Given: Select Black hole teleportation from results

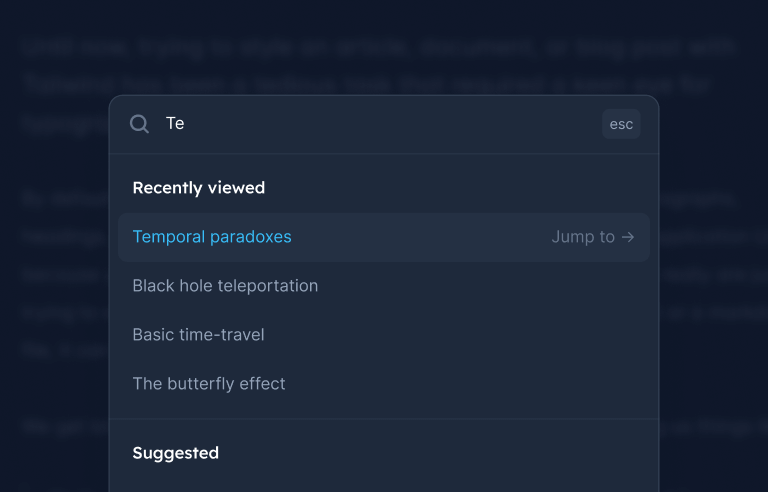Looking at the screenshot, I should point(225,286).
